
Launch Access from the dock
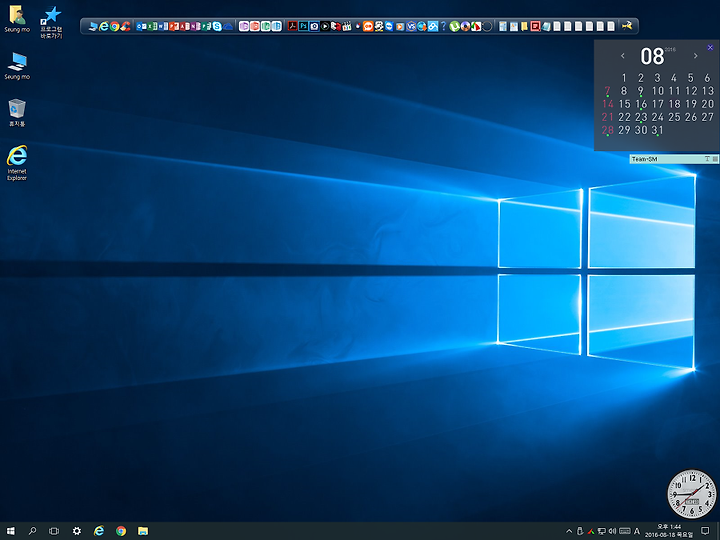coord(184,26)
